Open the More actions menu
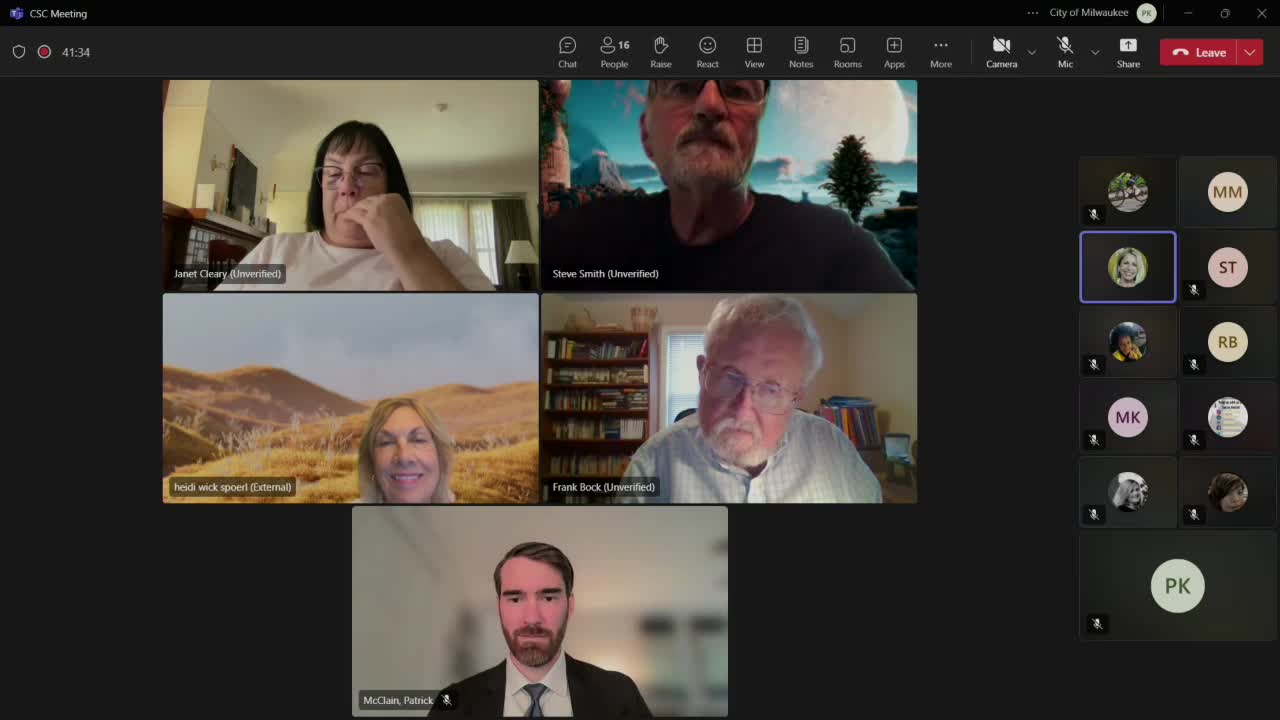1280x720 pixels. 941,52
